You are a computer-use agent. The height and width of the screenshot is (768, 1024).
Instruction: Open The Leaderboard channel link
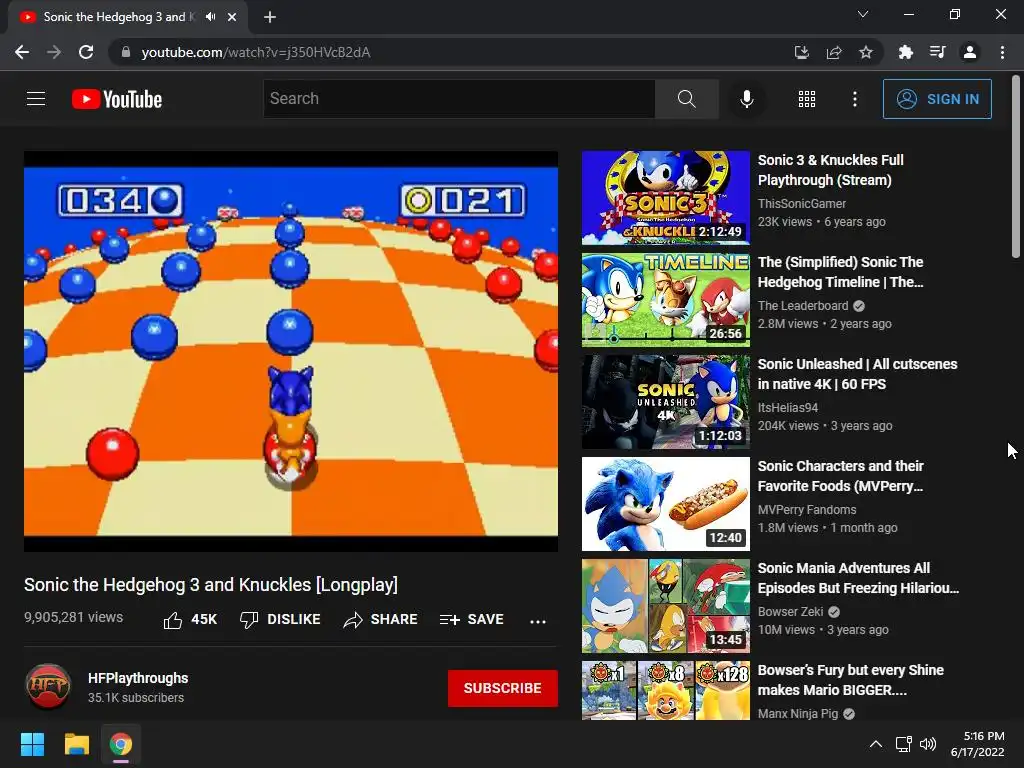(803, 306)
